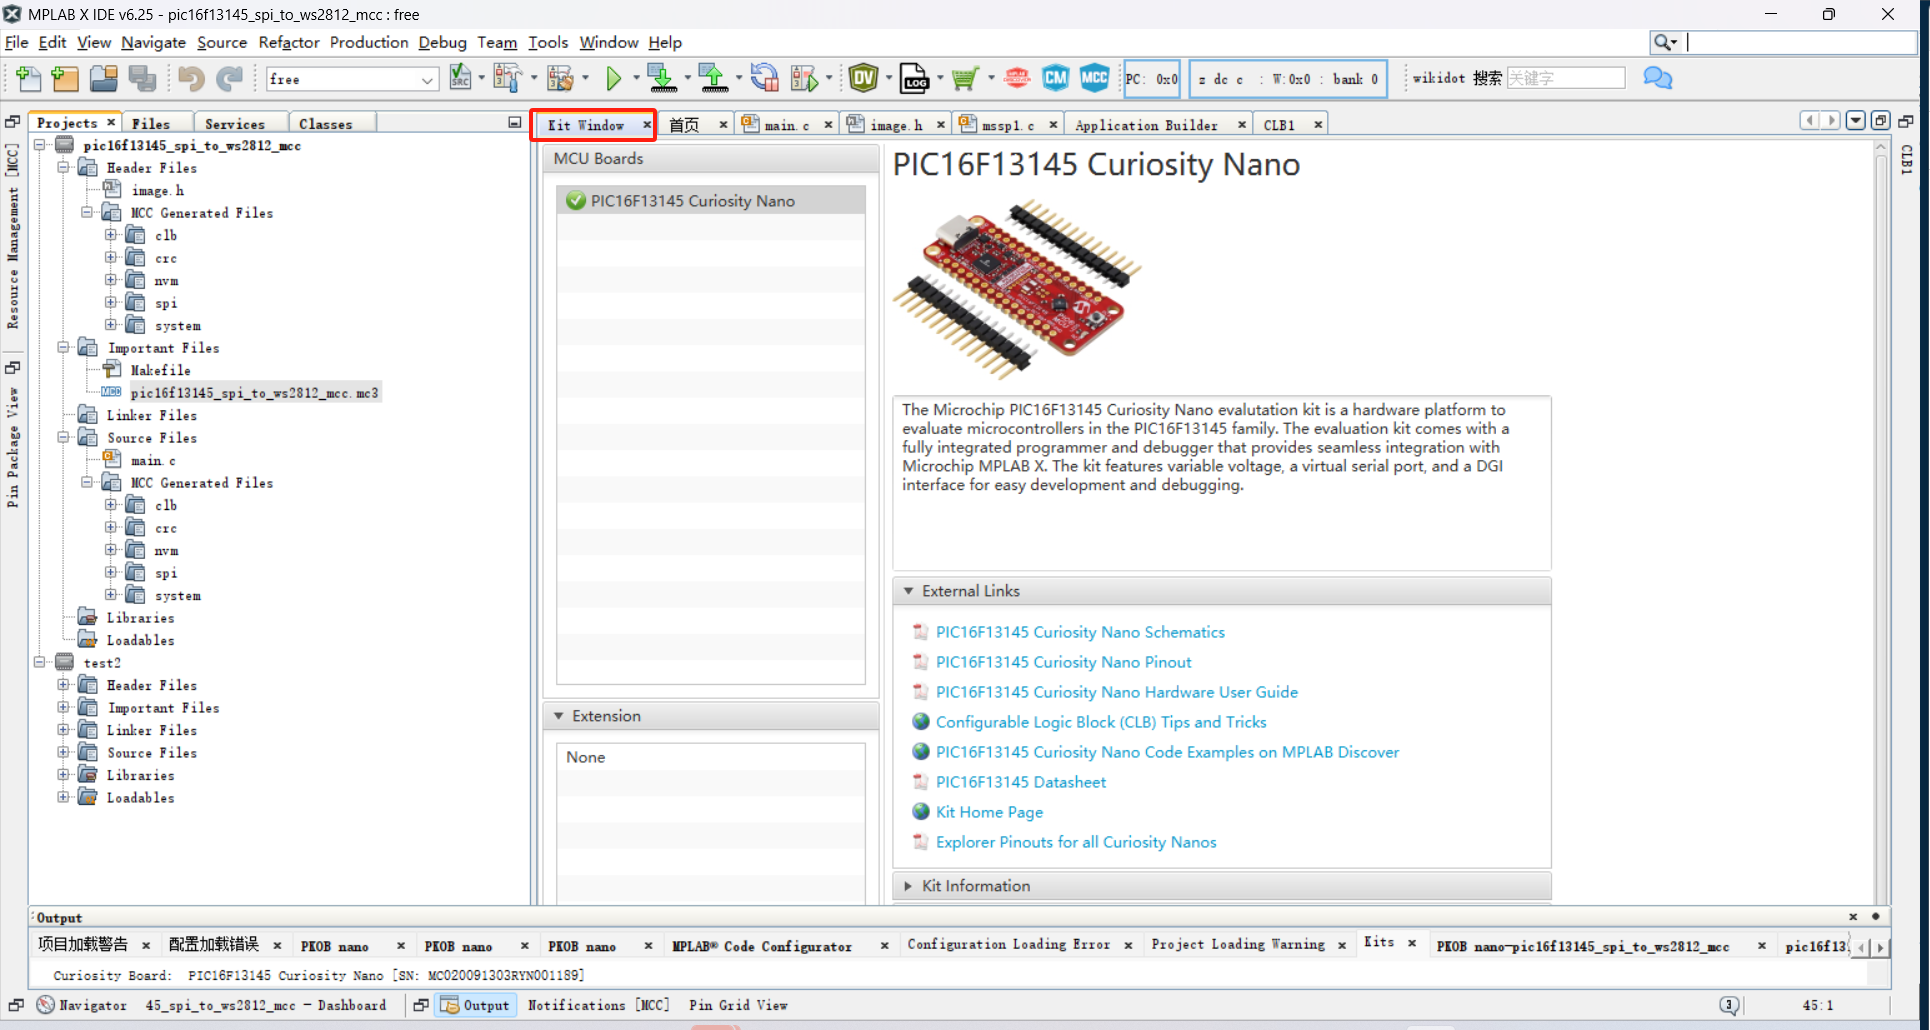Viewport: 1930px width, 1030px height.
Task: Collapse the External Links section
Action: click(x=909, y=591)
